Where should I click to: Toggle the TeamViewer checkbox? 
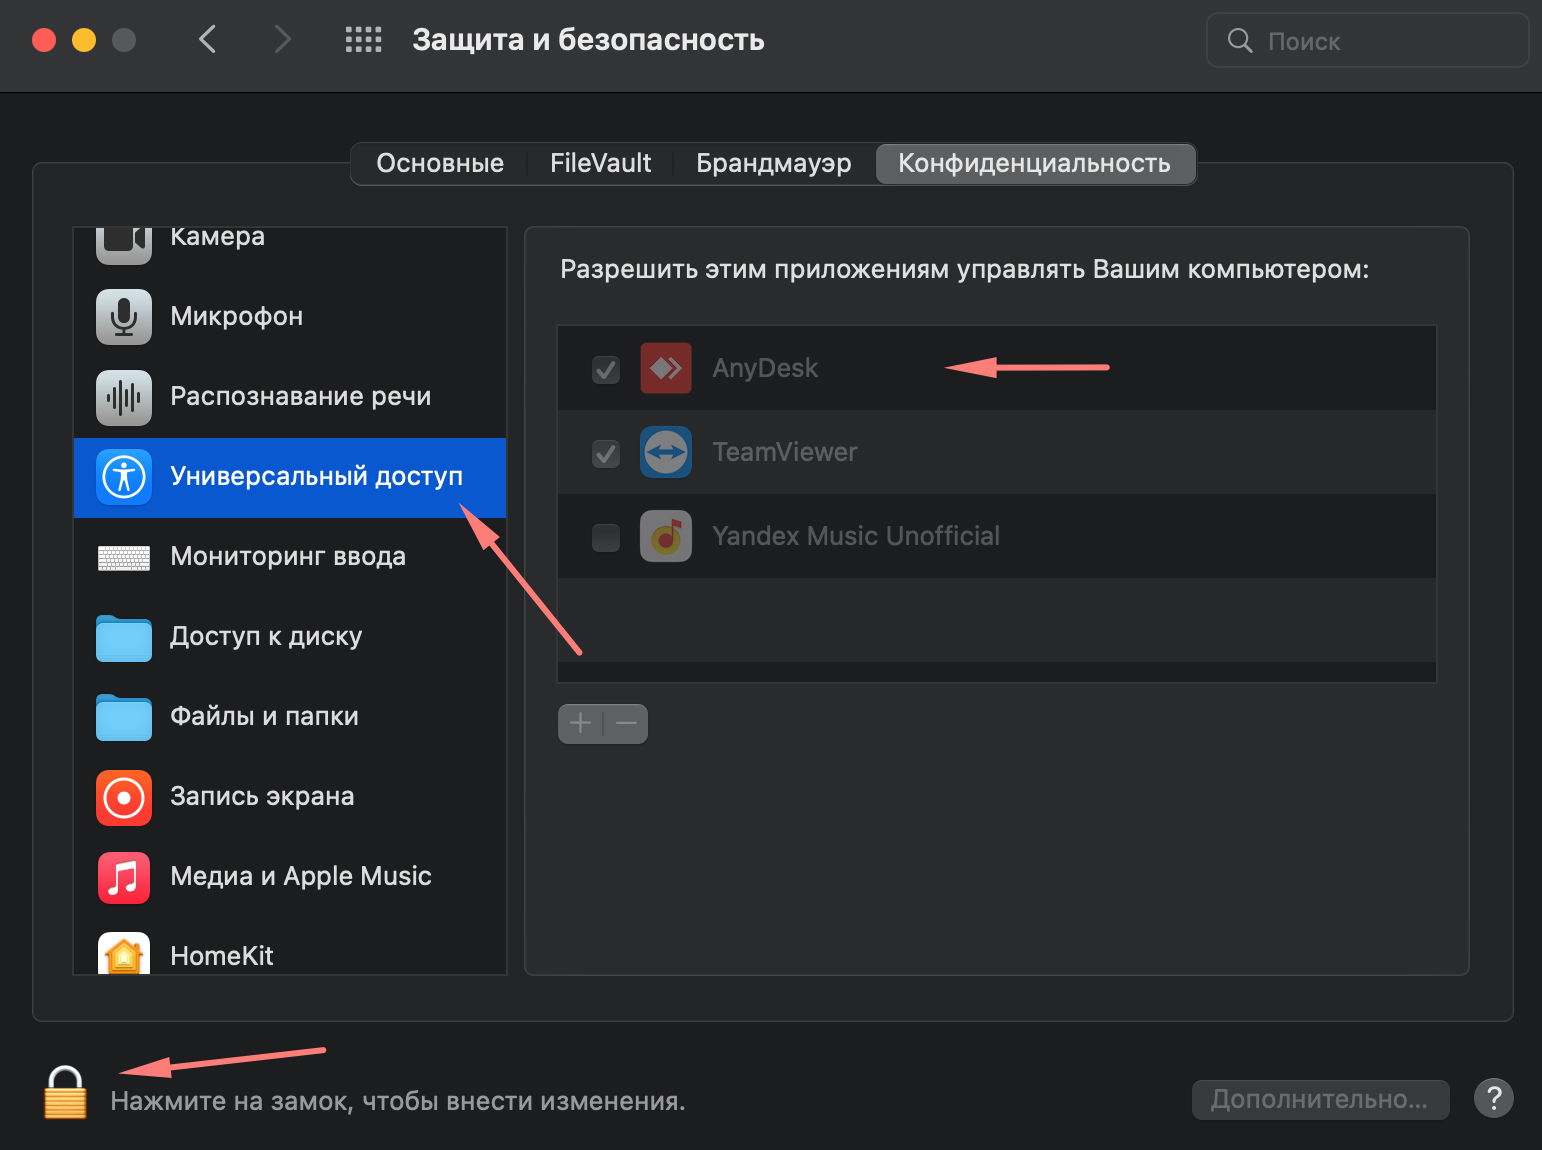pyautogui.click(x=606, y=454)
